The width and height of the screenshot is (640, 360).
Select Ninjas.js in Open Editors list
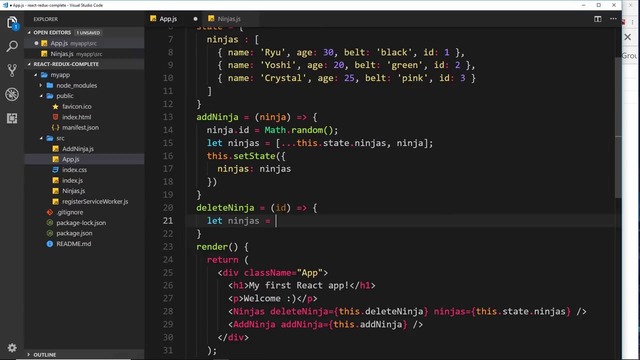(x=84, y=54)
